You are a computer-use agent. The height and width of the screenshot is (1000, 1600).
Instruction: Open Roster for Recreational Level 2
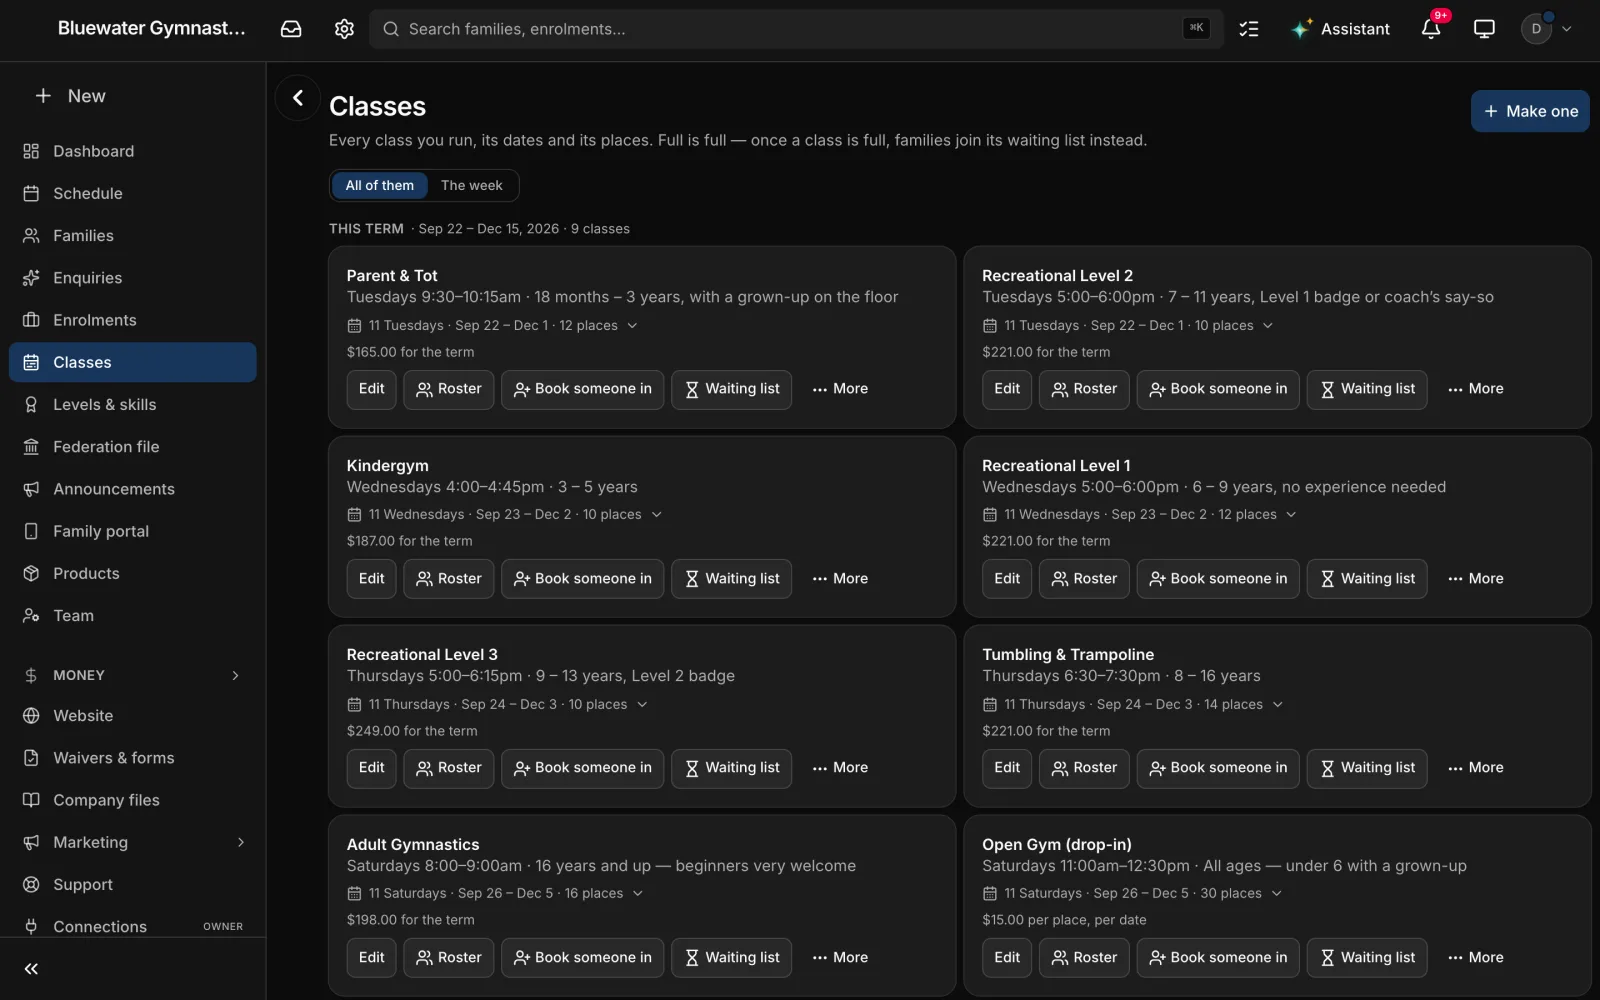pyautogui.click(x=1084, y=389)
